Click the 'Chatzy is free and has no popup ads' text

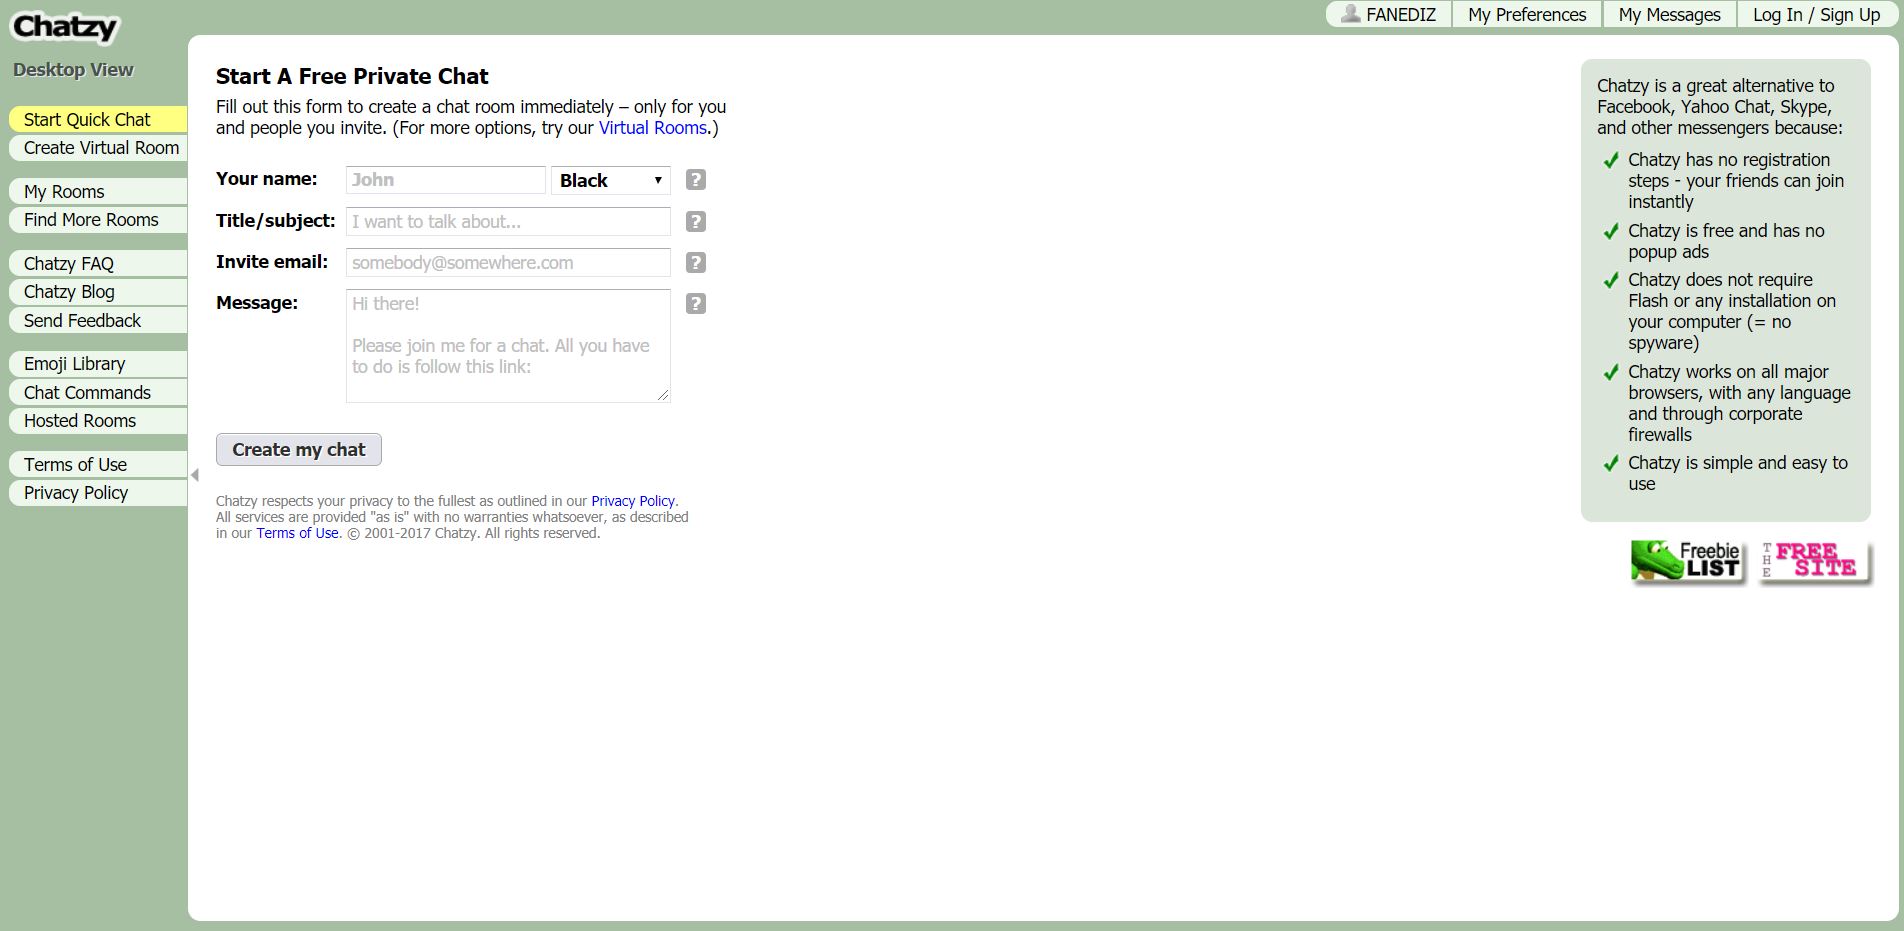pyautogui.click(x=1726, y=241)
